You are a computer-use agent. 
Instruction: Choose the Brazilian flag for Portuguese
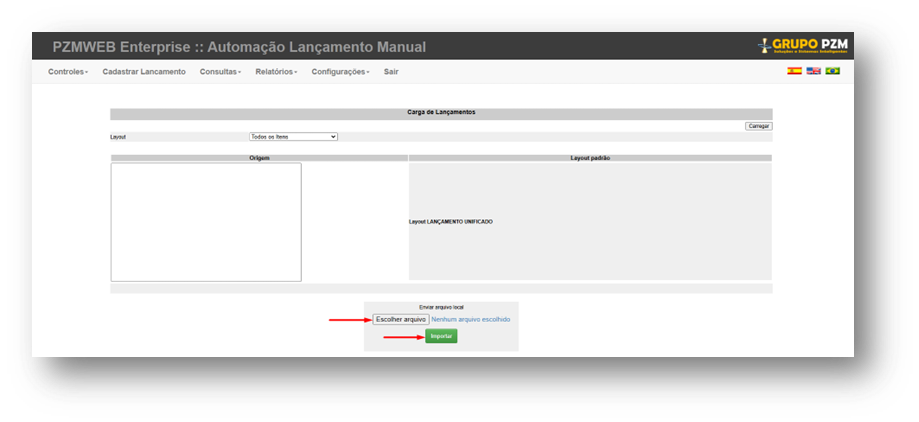tap(832, 72)
